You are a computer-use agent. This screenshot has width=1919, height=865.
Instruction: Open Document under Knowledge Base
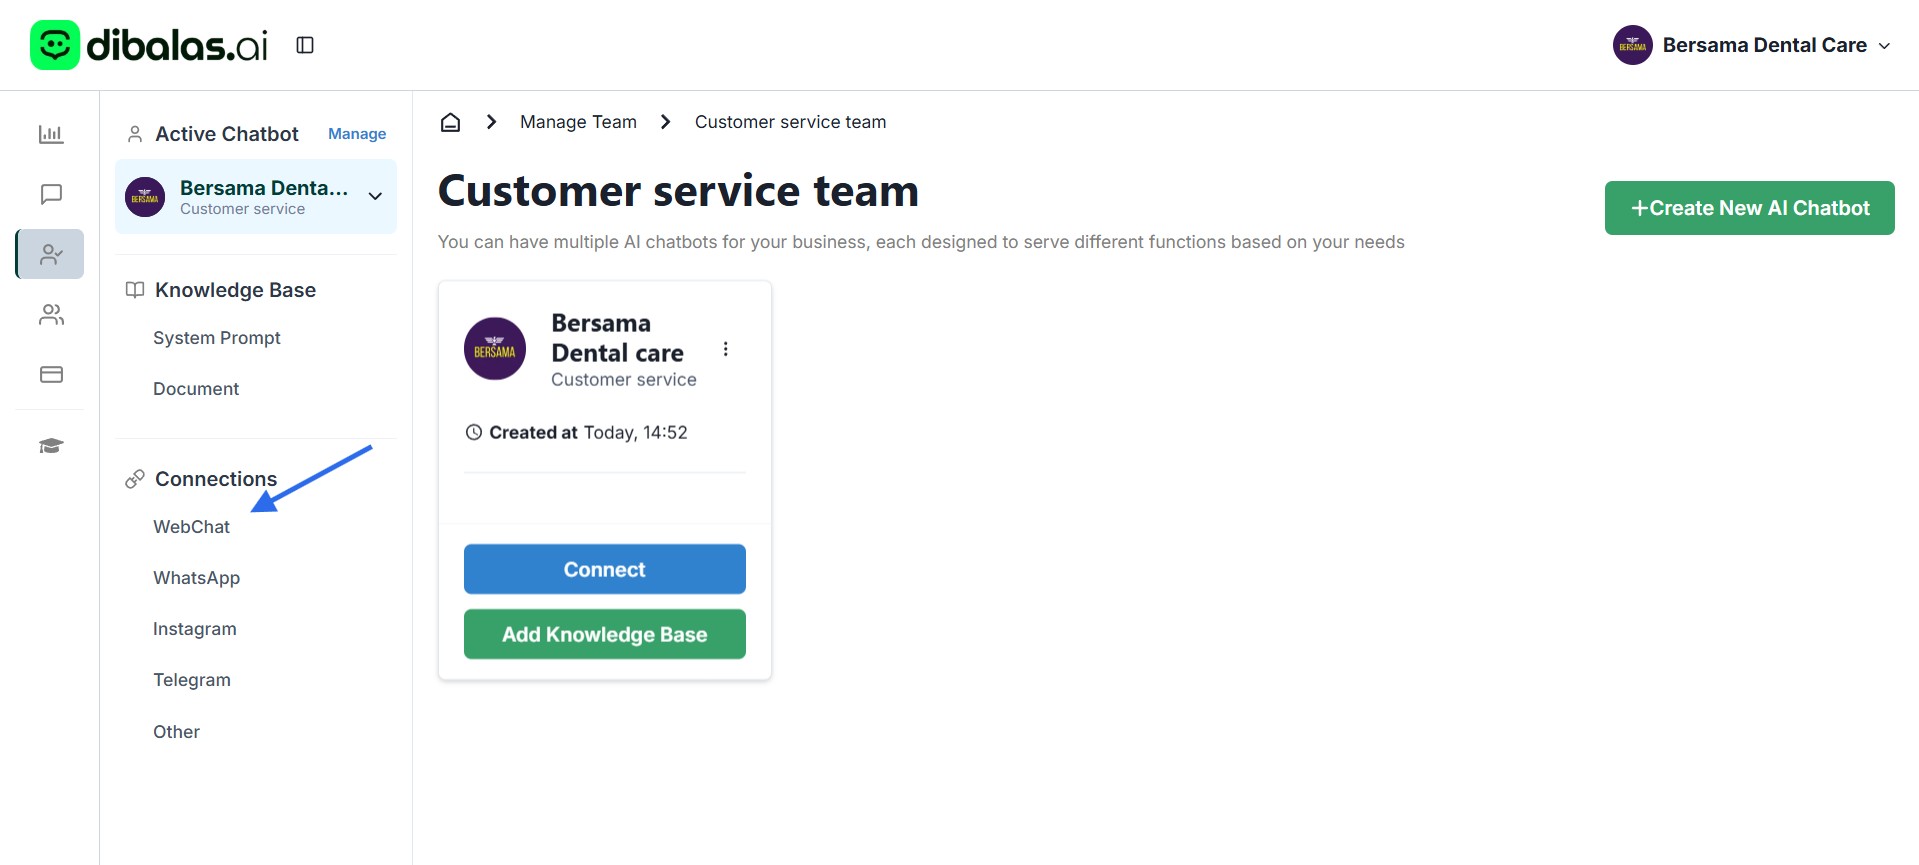tap(196, 389)
